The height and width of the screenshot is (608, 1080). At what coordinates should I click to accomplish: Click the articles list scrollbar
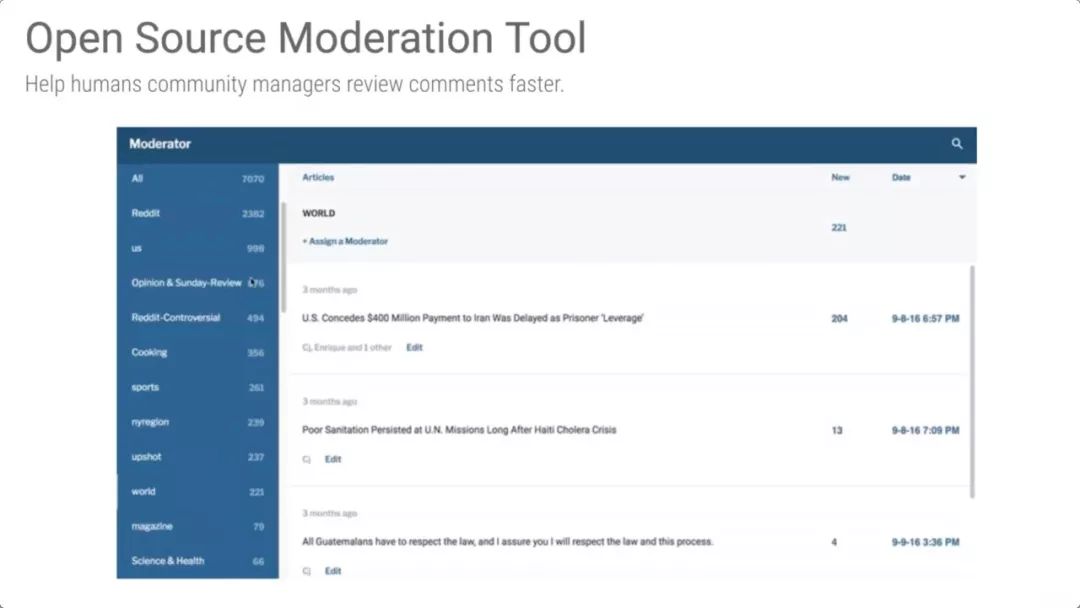[x=972, y=382]
